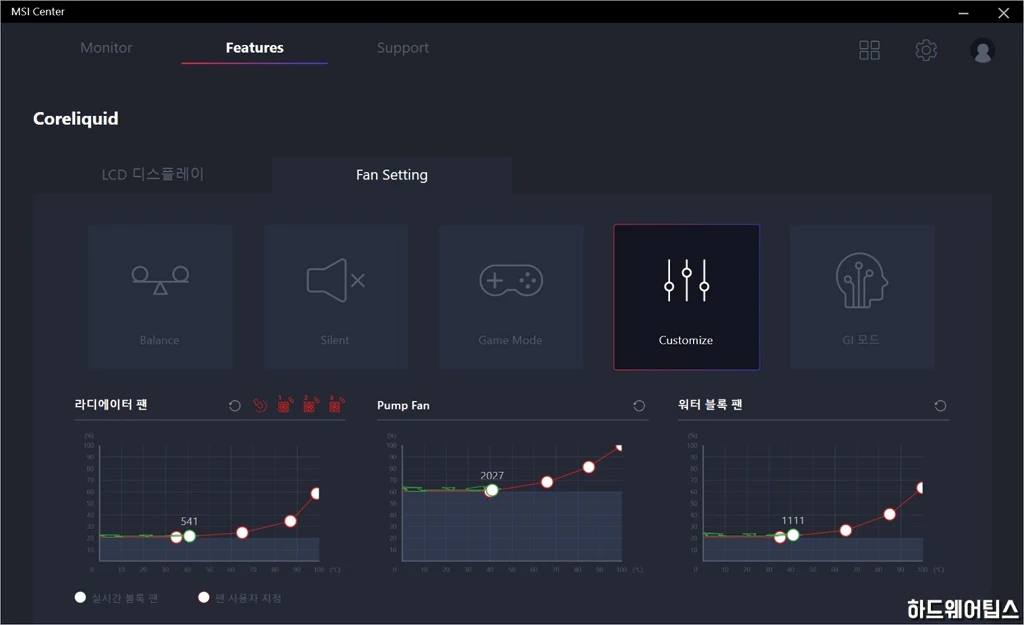Click radiator curve point at 100°C
The image size is (1024, 625).
tap(316, 494)
